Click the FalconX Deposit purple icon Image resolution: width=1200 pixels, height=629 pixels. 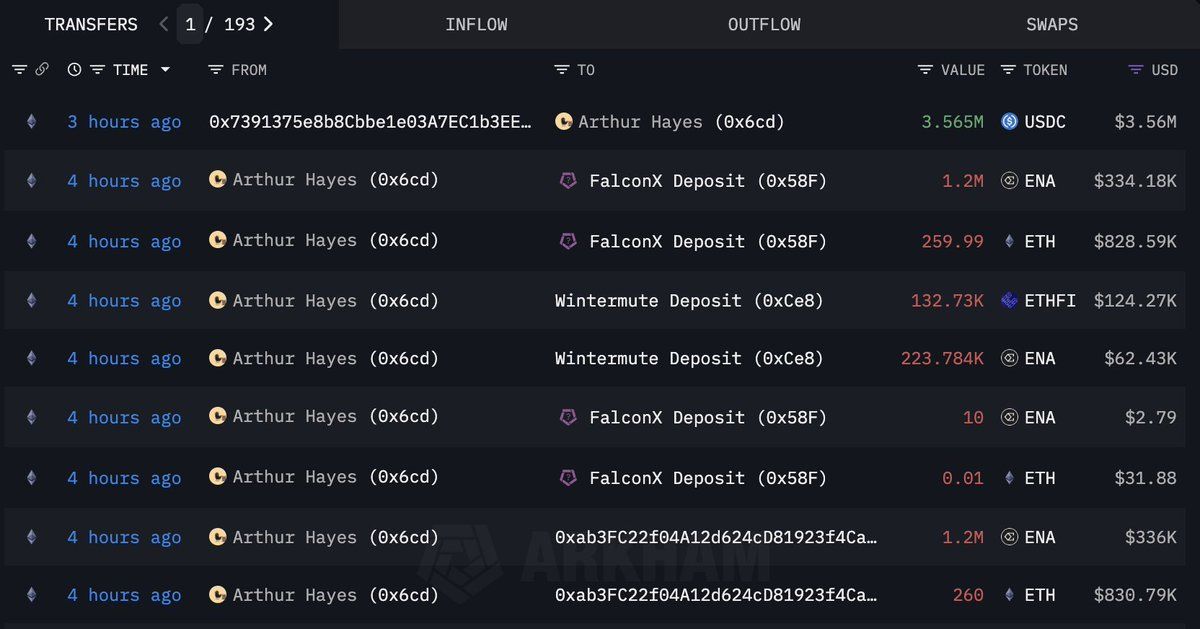pyautogui.click(x=568, y=180)
